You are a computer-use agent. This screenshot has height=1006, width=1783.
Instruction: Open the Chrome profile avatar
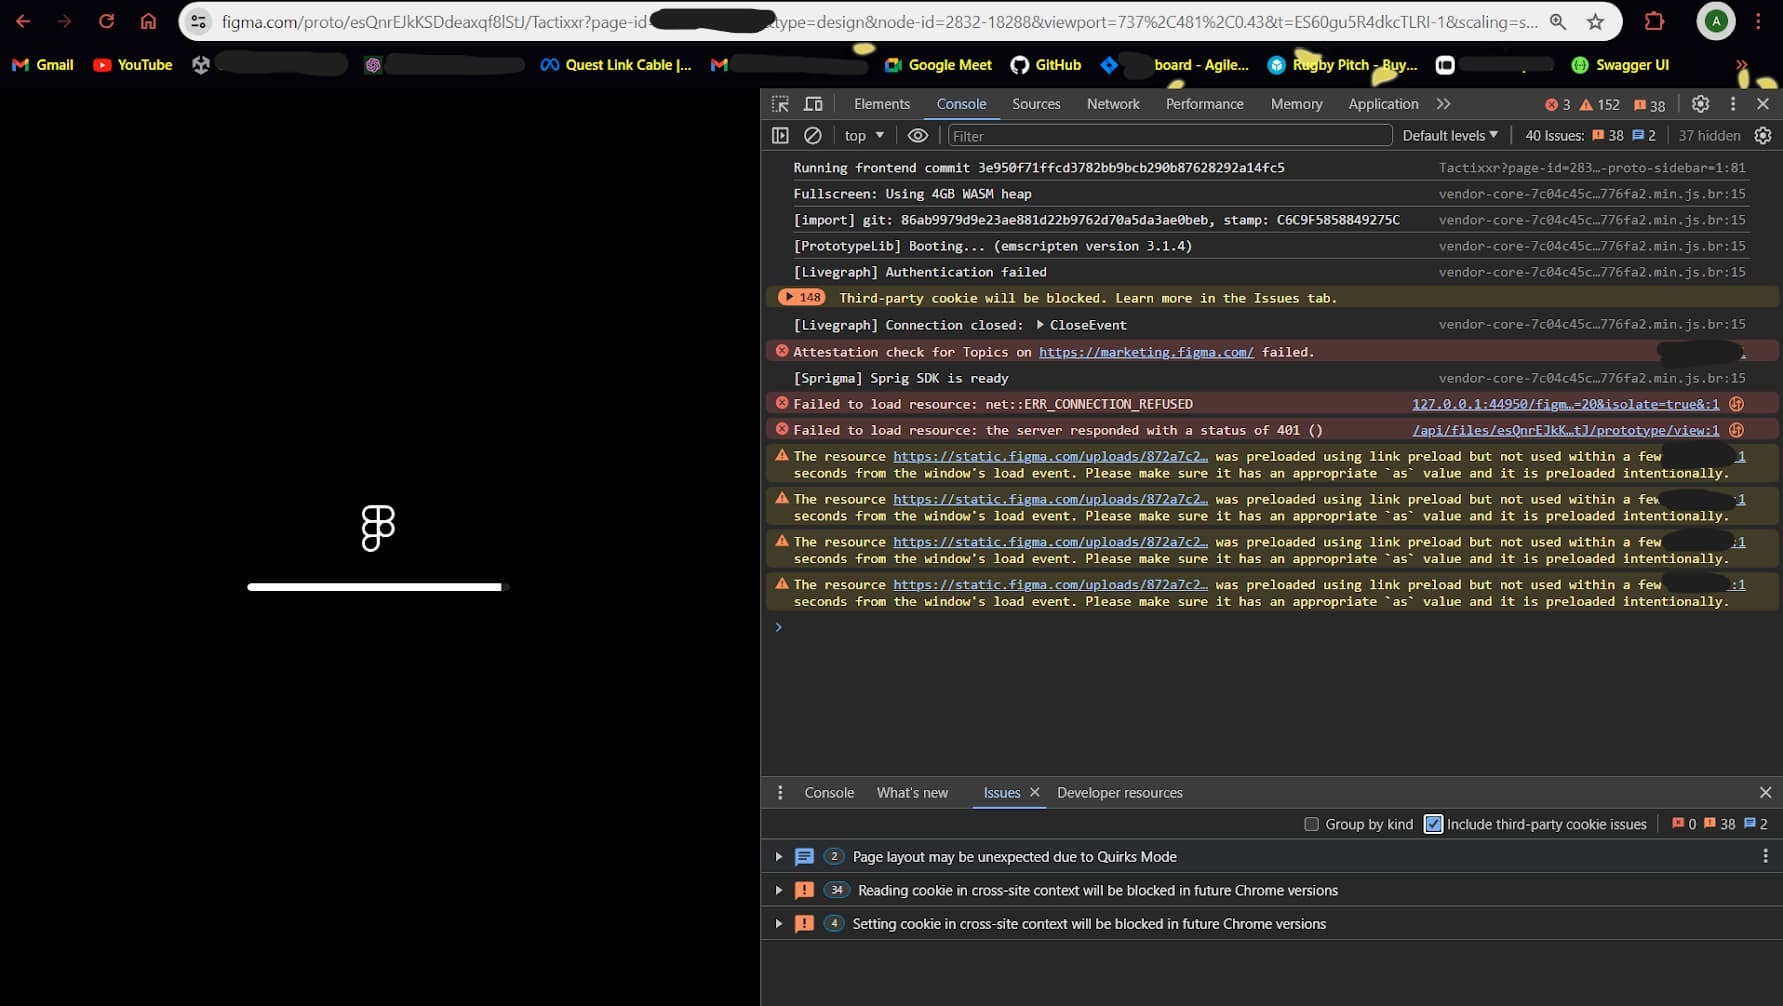(1716, 21)
